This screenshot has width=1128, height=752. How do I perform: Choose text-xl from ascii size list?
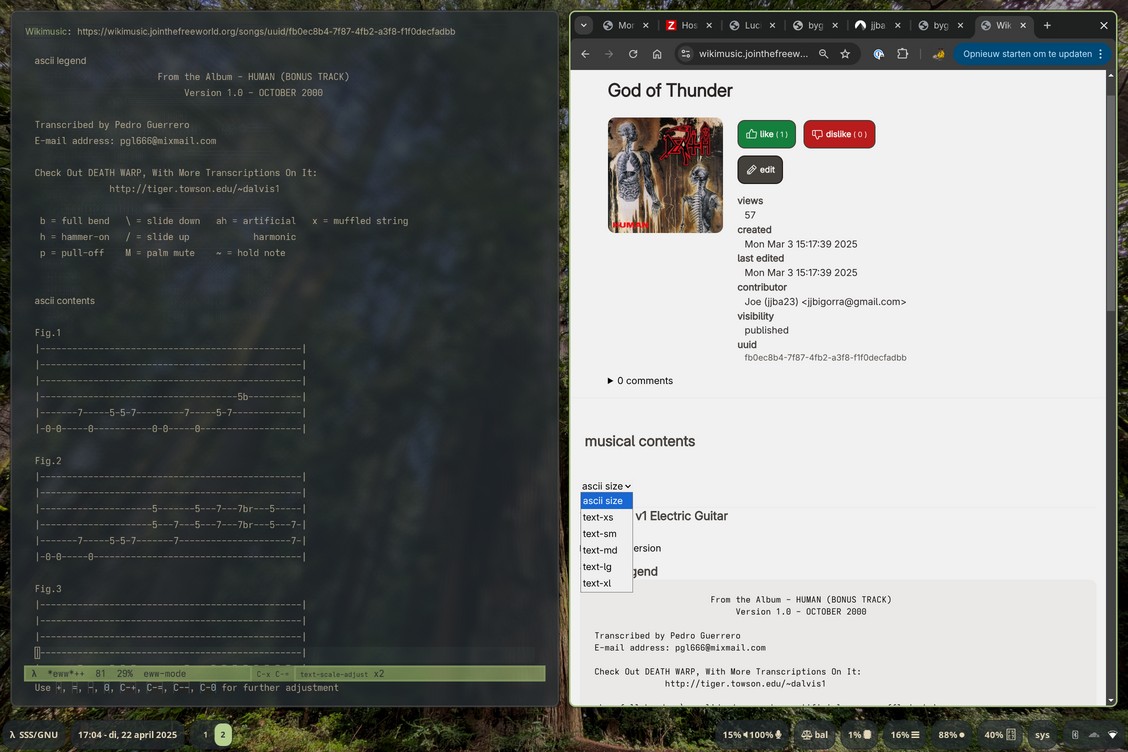click(597, 583)
